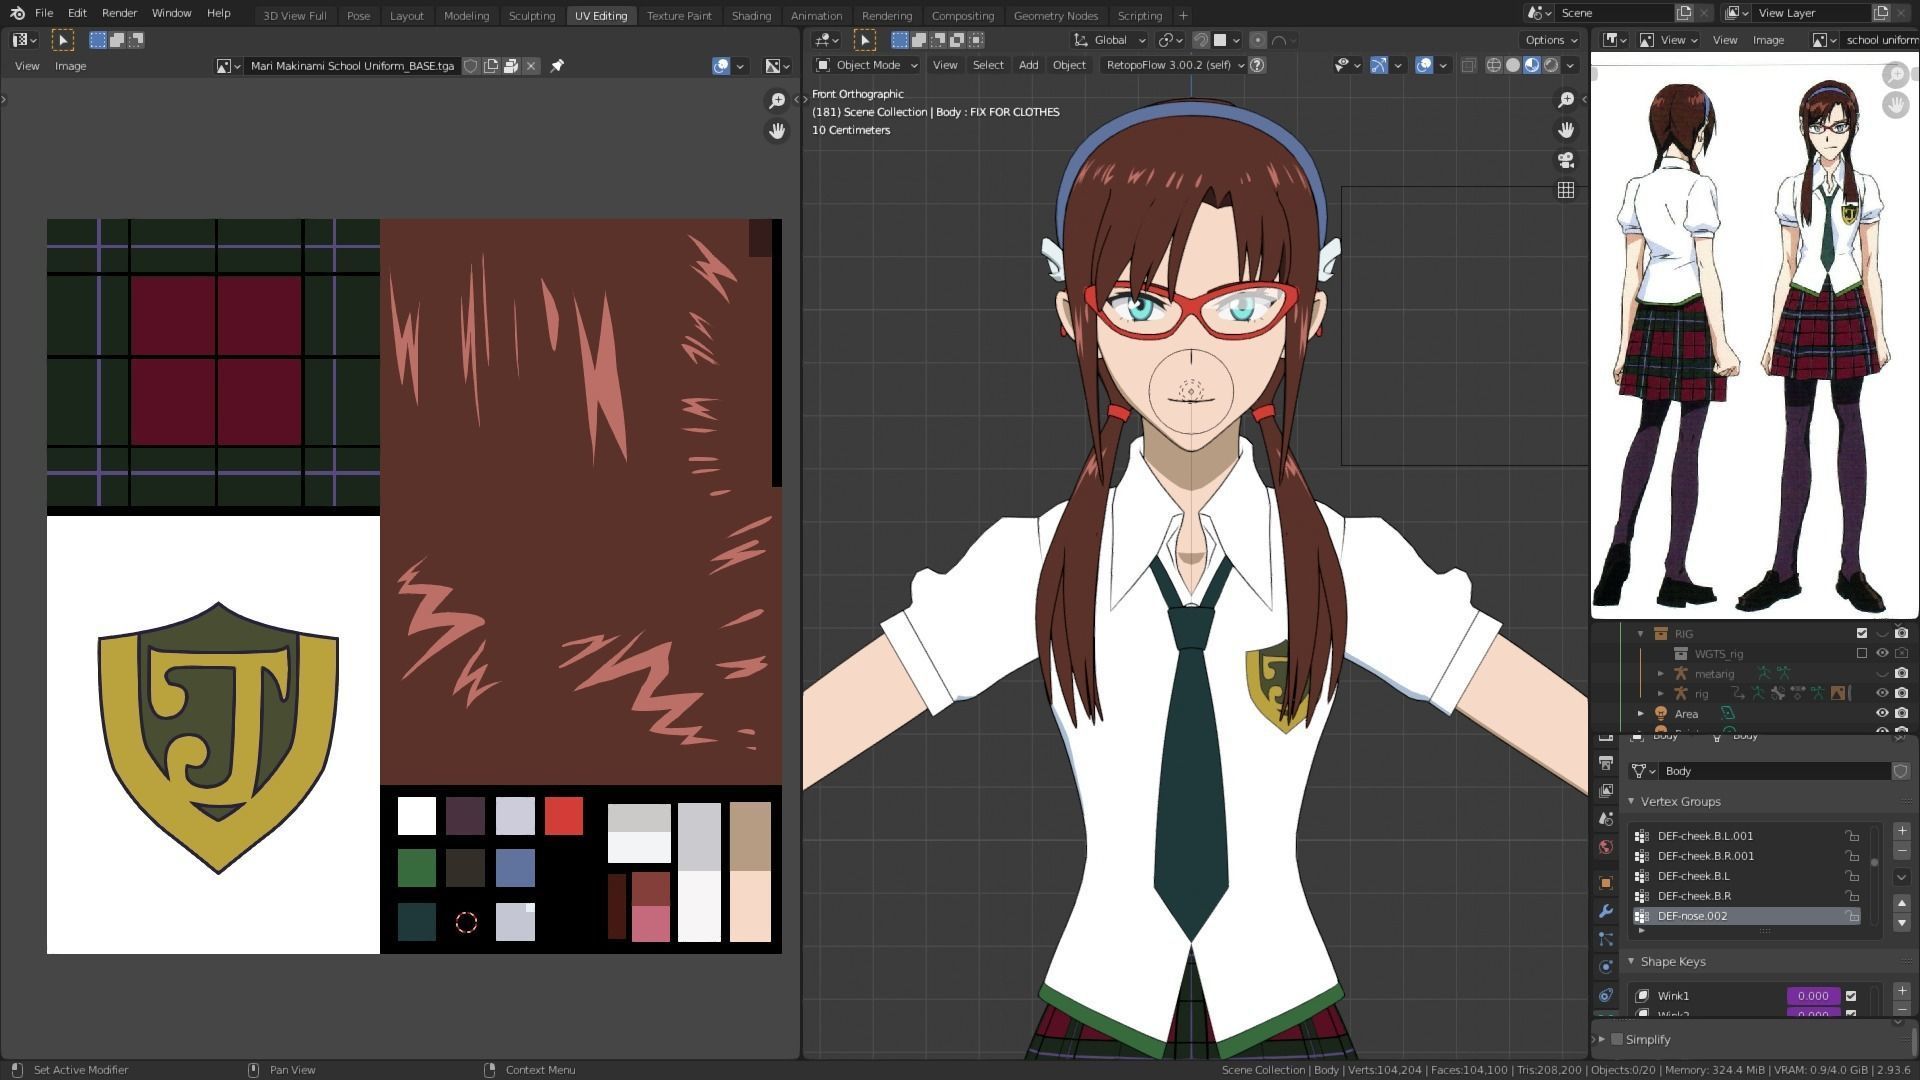The height and width of the screenshot is (1080, 1920).
Task: Toggle gizmo visibility in 3D viewport
Action: [x=1379, y=65]
